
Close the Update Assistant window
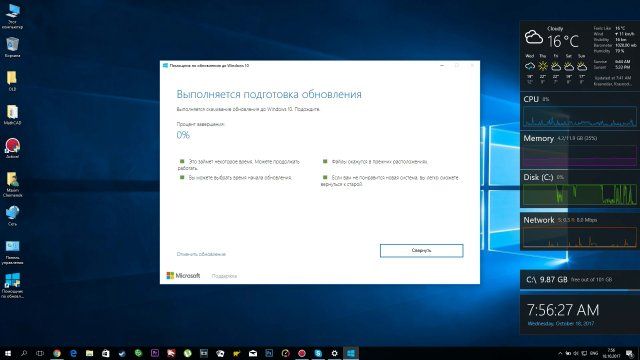coord(472,65)
